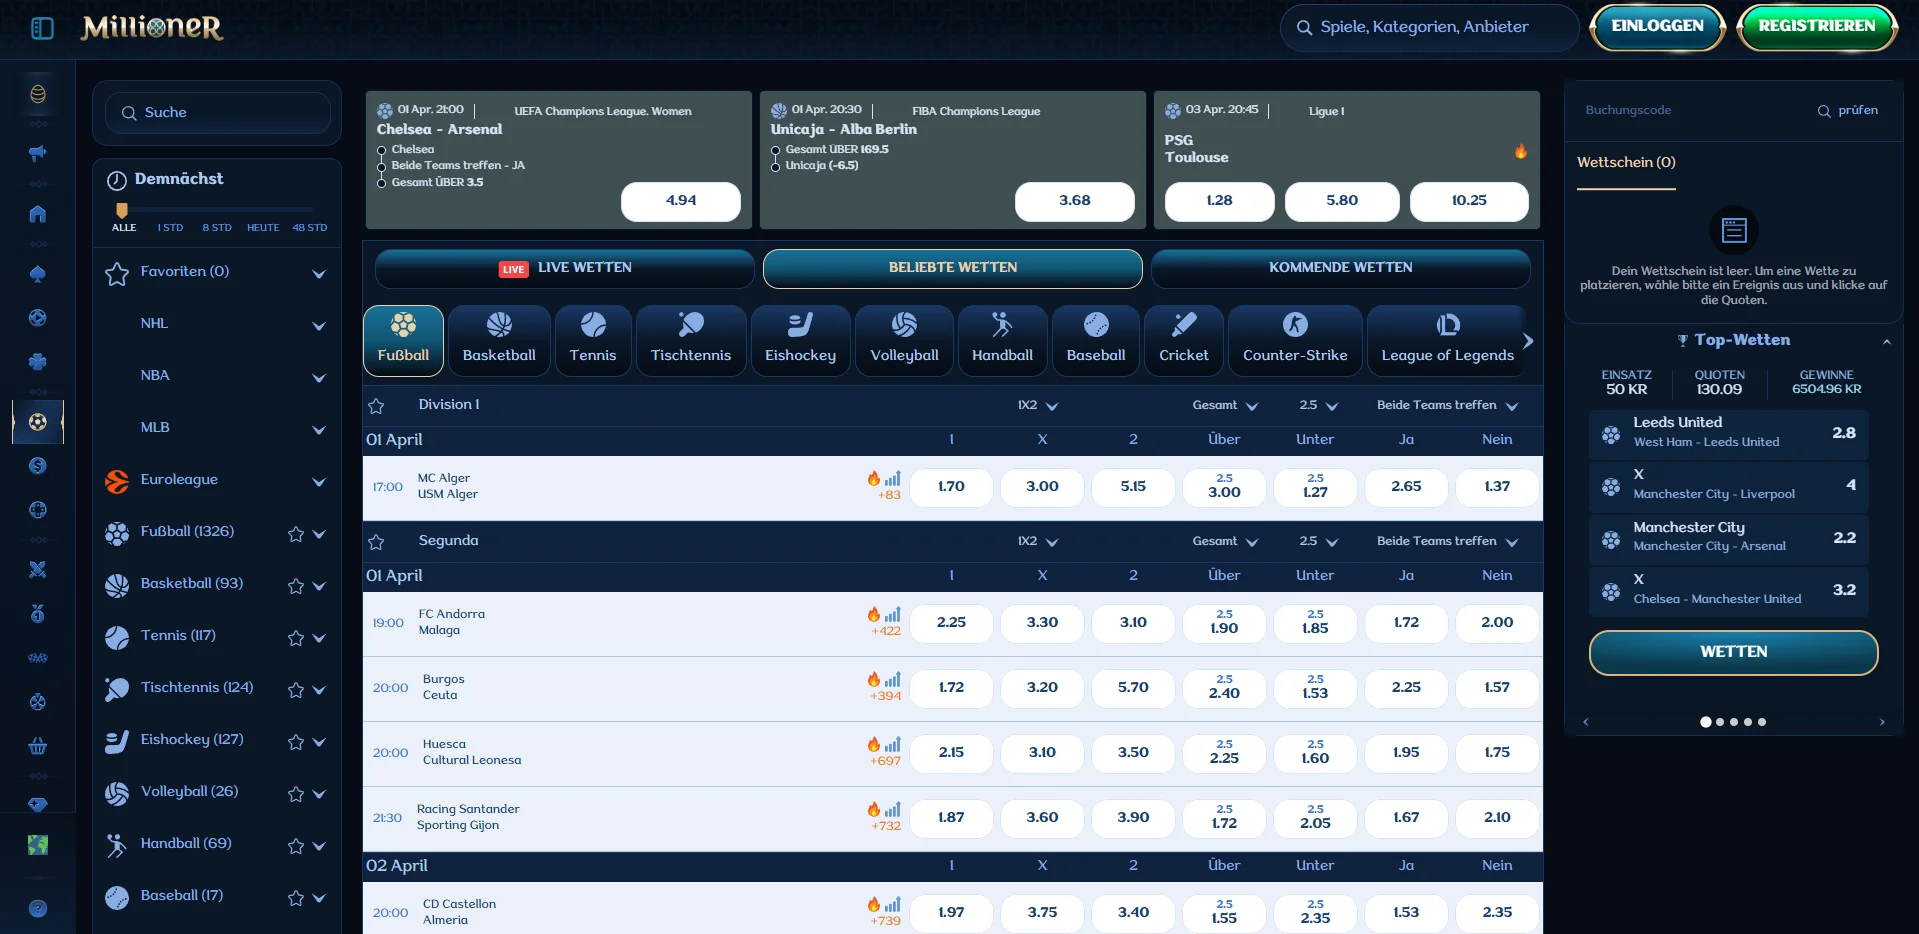Open the Cricket betting category icon

pos(1184,325)
